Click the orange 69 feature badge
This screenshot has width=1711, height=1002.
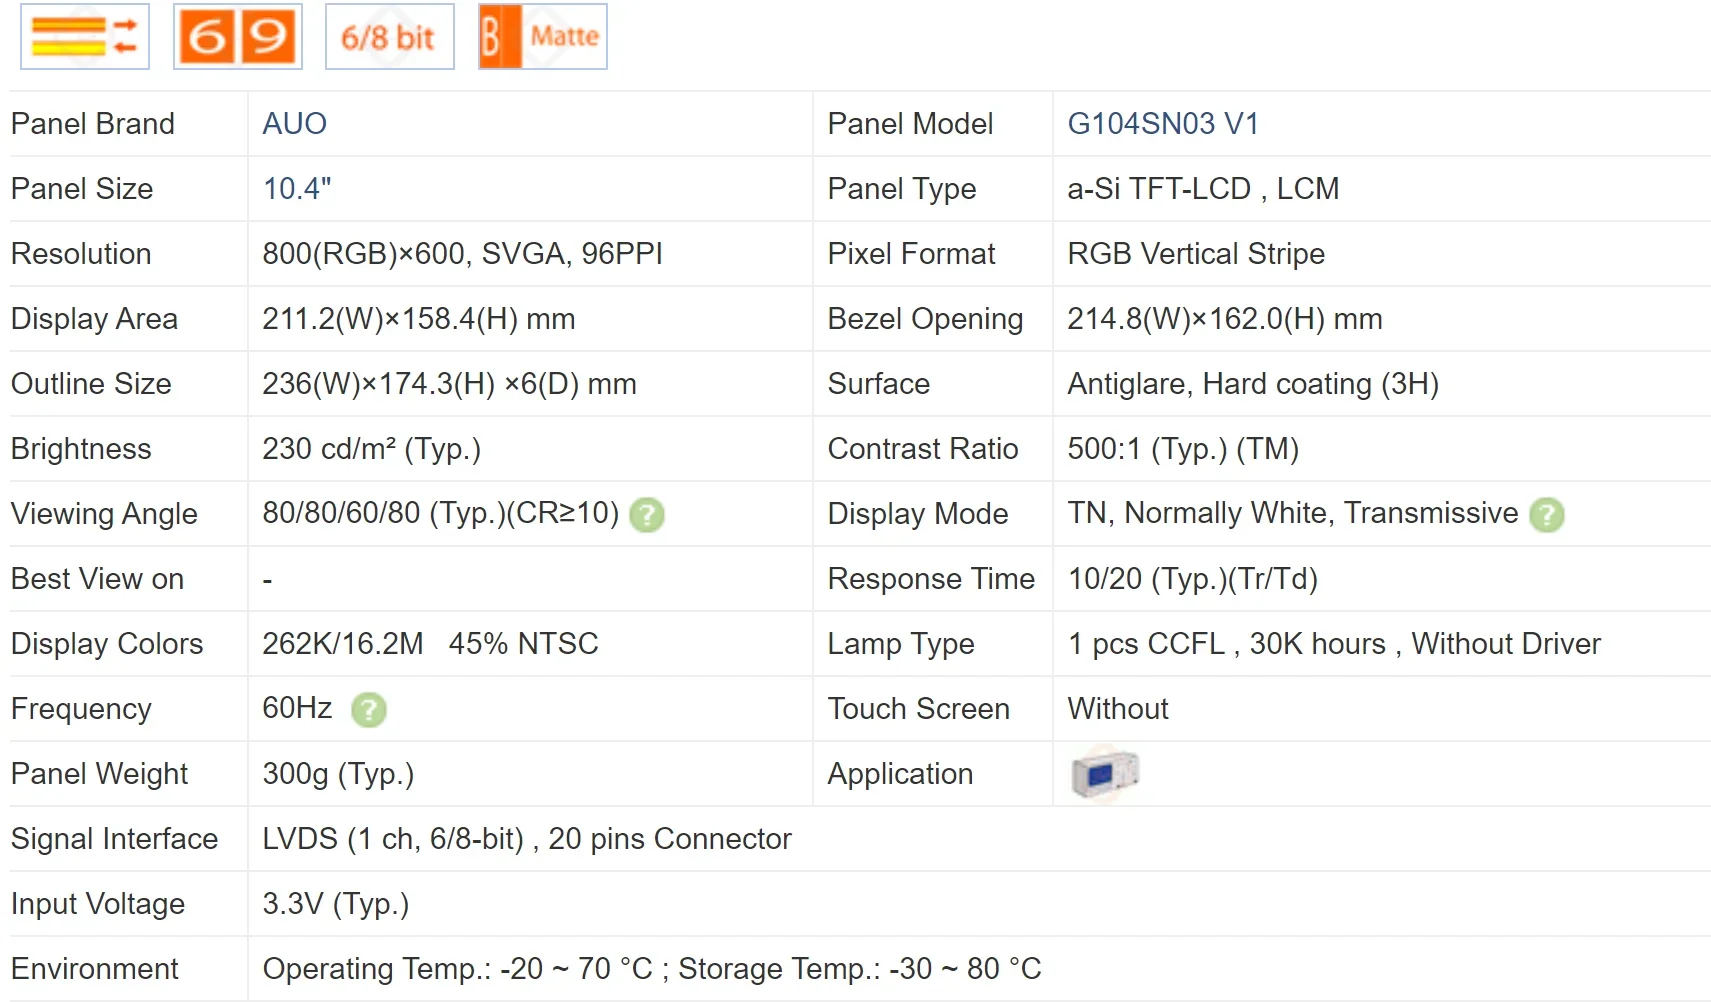click(238, 37)
